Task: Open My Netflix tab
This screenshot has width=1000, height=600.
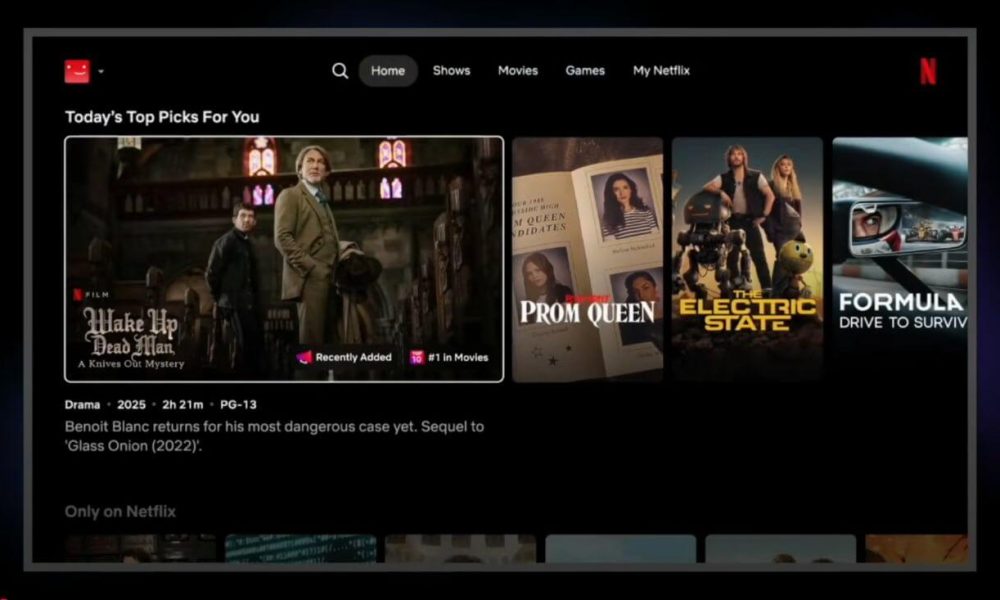Action: (661, 71)
